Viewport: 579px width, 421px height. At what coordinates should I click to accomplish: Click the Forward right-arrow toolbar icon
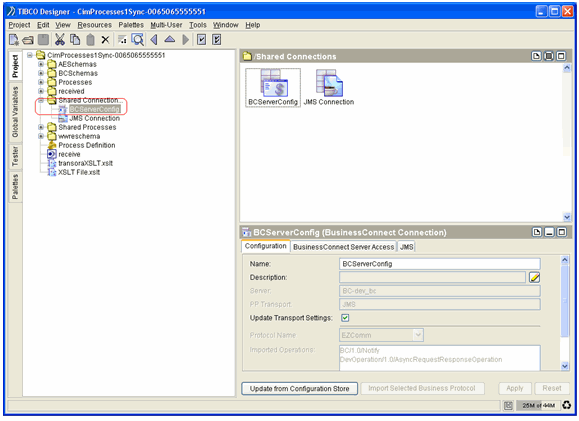click(185, 40)
